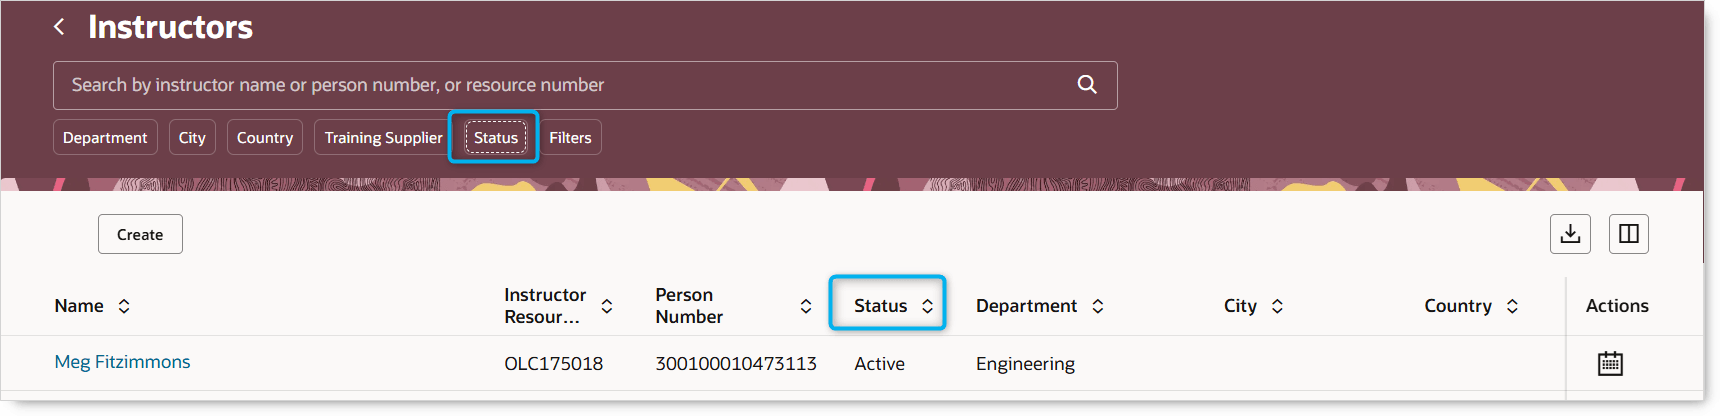Image resolution: width=1720 pixels, height=416 pixels.
Task: Open Meg Fitzimmons calendar action icon
Action: 1610,363
